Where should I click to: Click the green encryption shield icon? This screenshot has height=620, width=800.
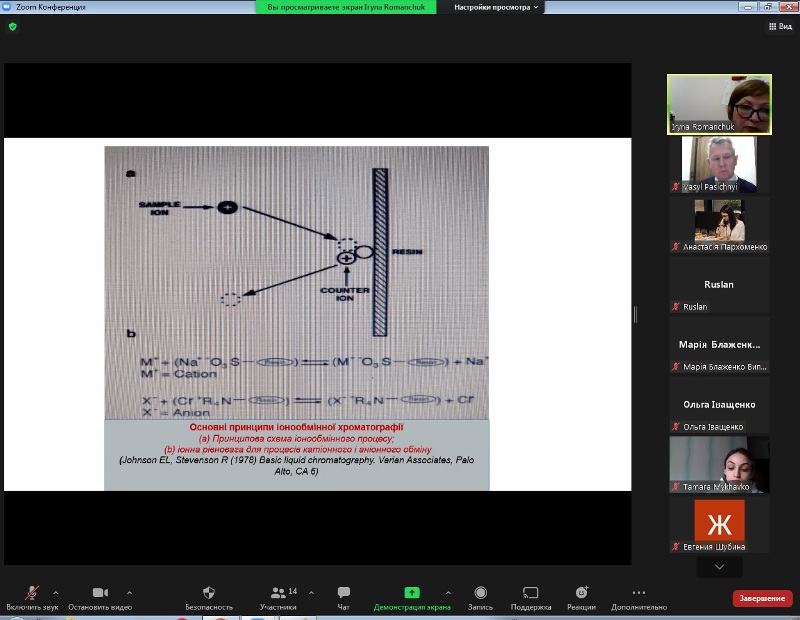[x=13, y=27]
